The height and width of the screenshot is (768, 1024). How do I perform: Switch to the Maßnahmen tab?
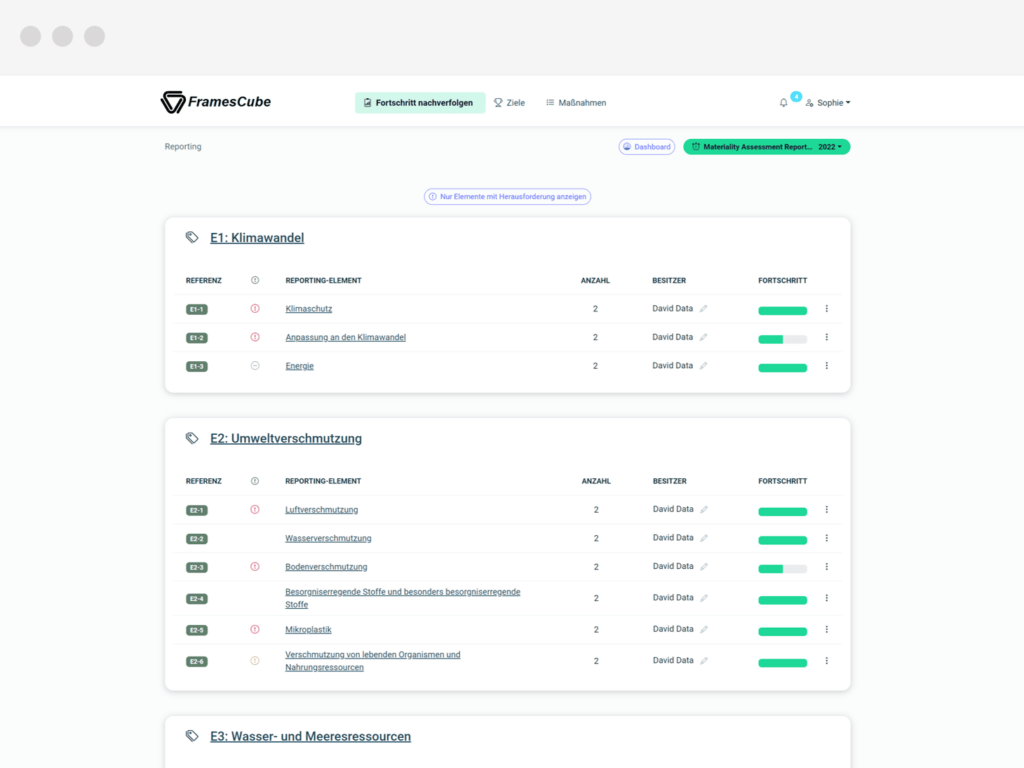click(576, 103)
